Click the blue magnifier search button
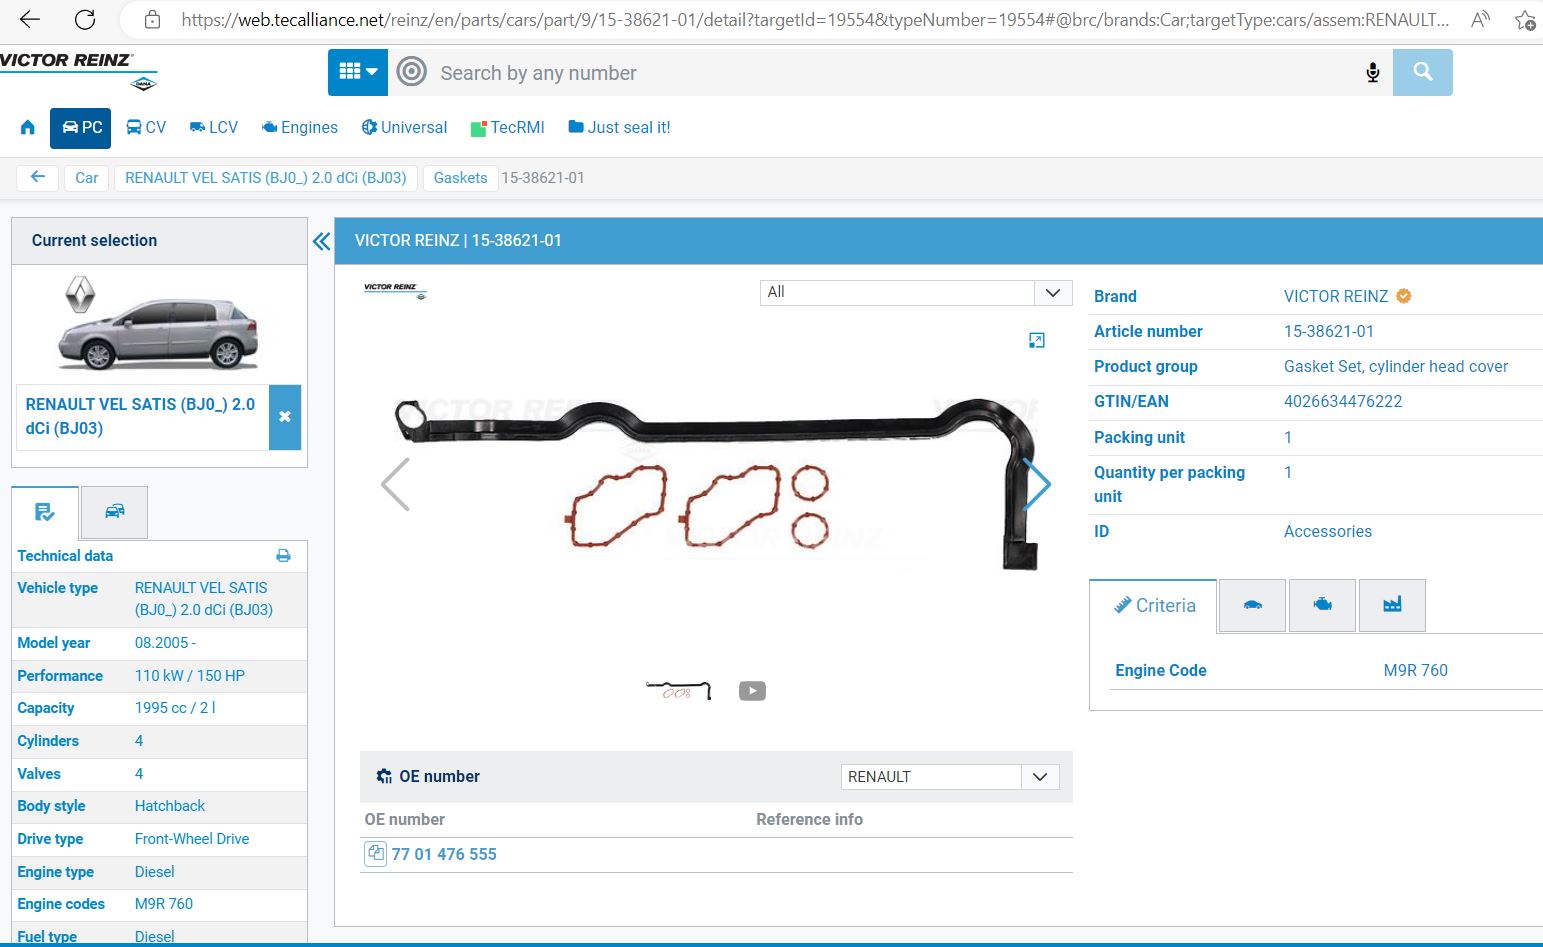Screen dimensions: 1543x947 1422,73
